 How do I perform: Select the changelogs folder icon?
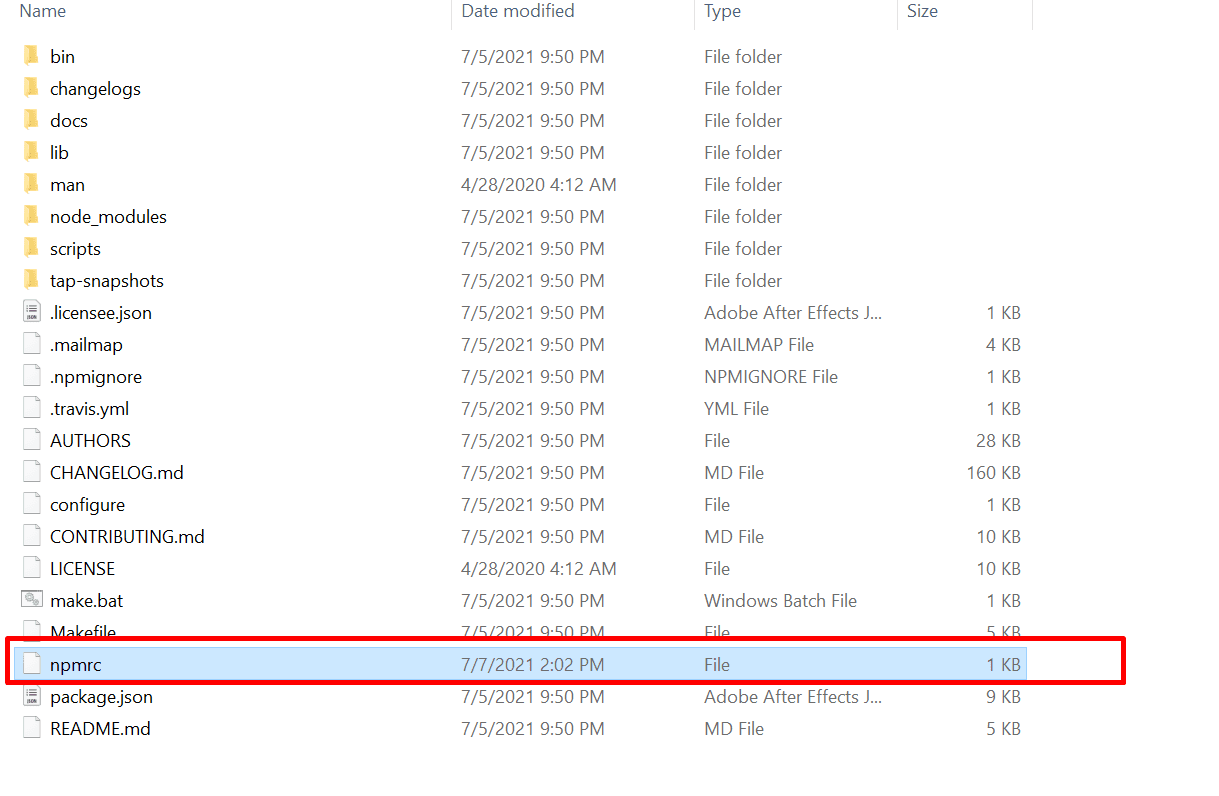tap(31, 88)
